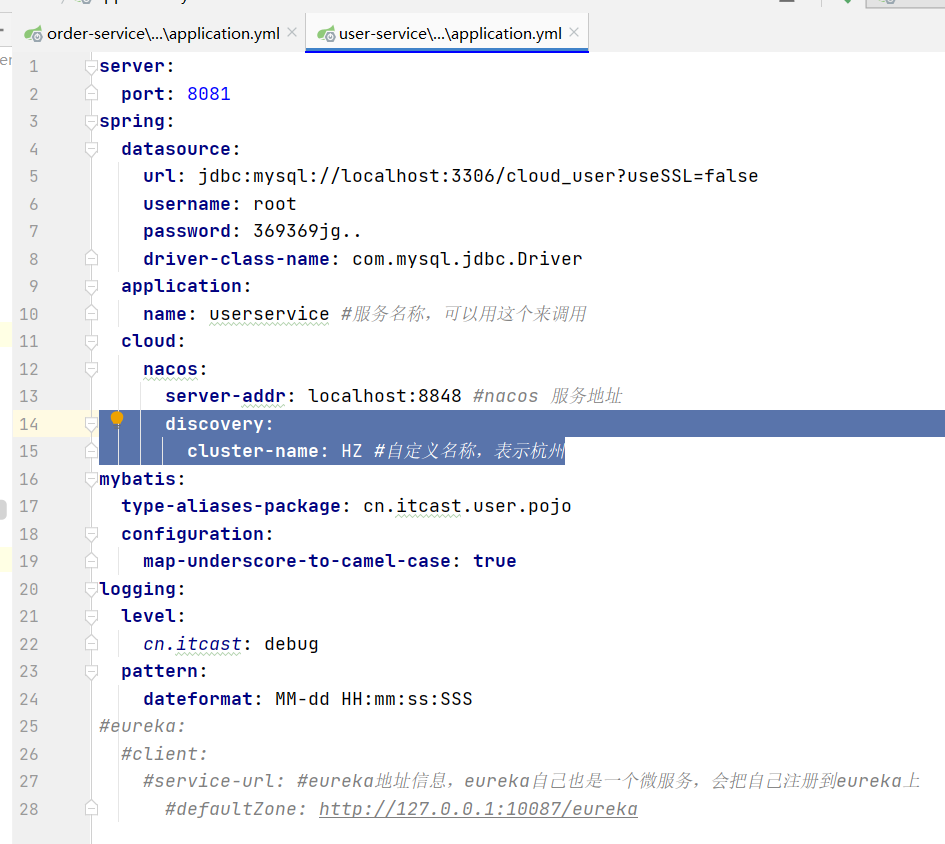Click line number 25 in the gutter
The image size is (945, 844).
pos(28,726)
